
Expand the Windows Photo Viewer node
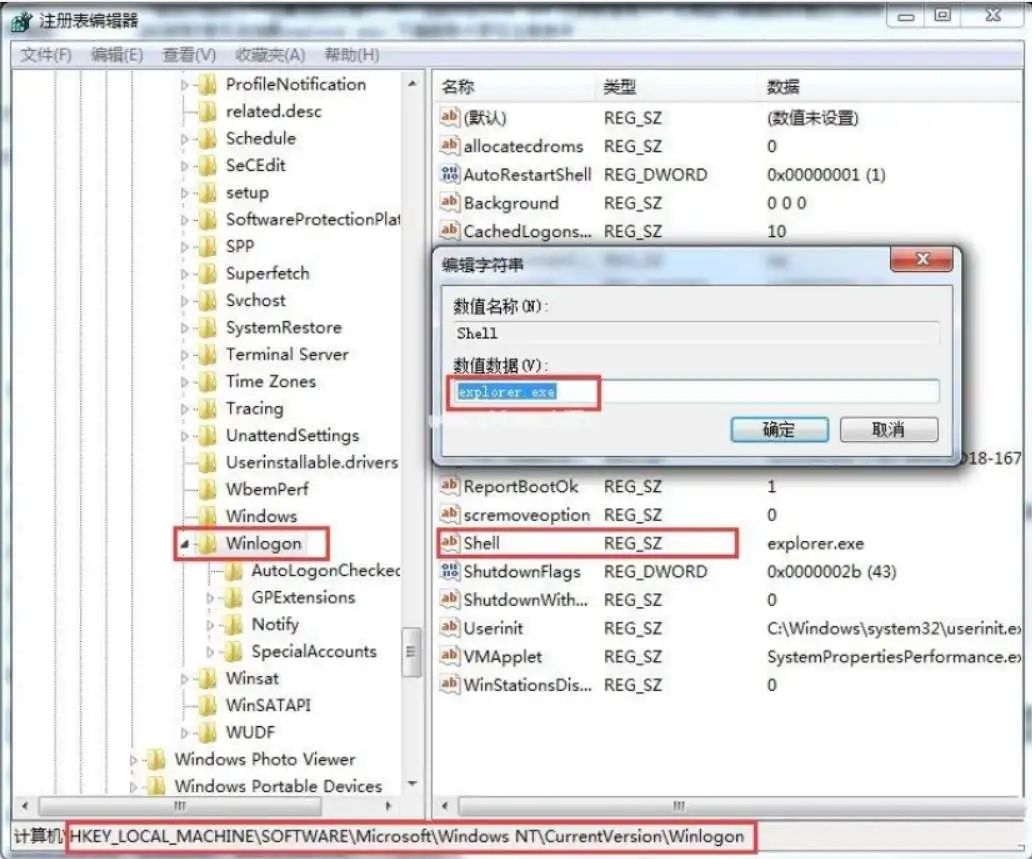coord(134,760)
